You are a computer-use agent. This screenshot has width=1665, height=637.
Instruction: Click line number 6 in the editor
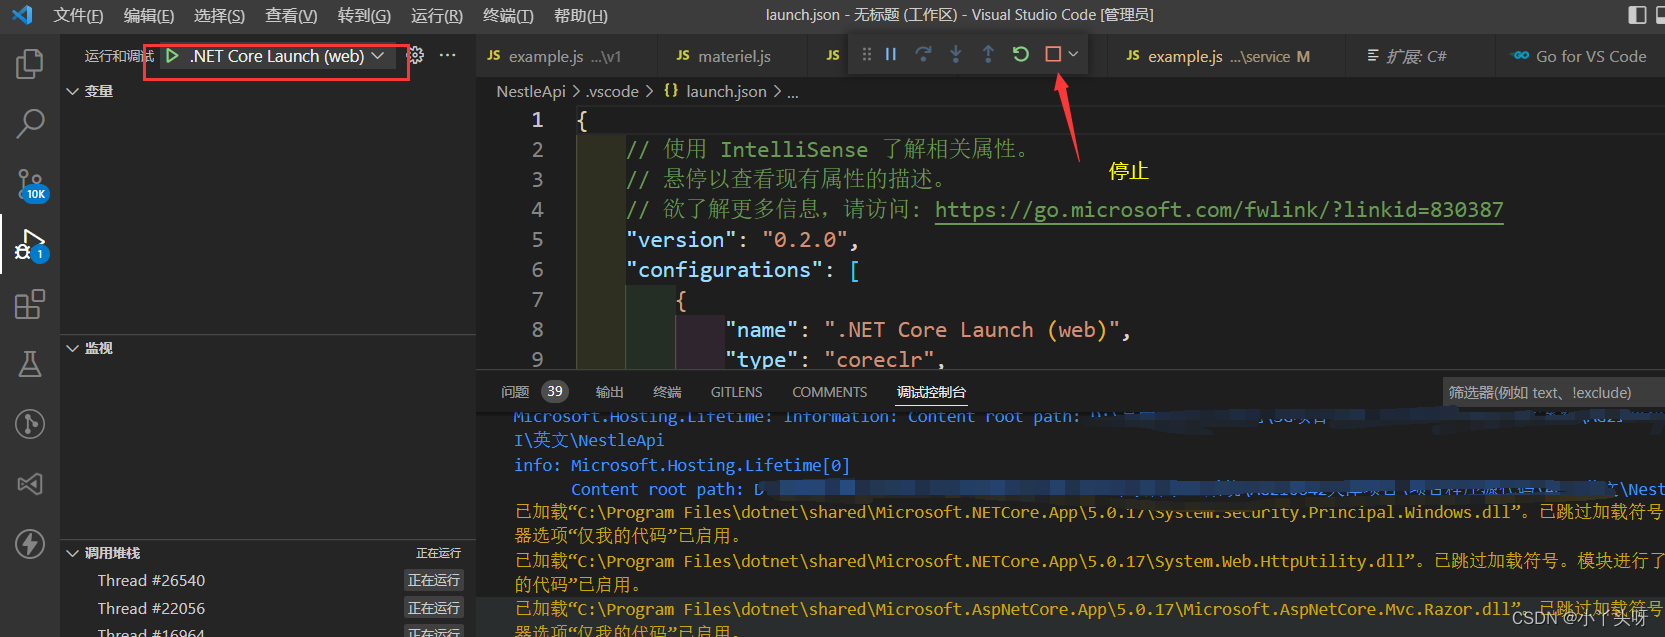click(537, 270)
